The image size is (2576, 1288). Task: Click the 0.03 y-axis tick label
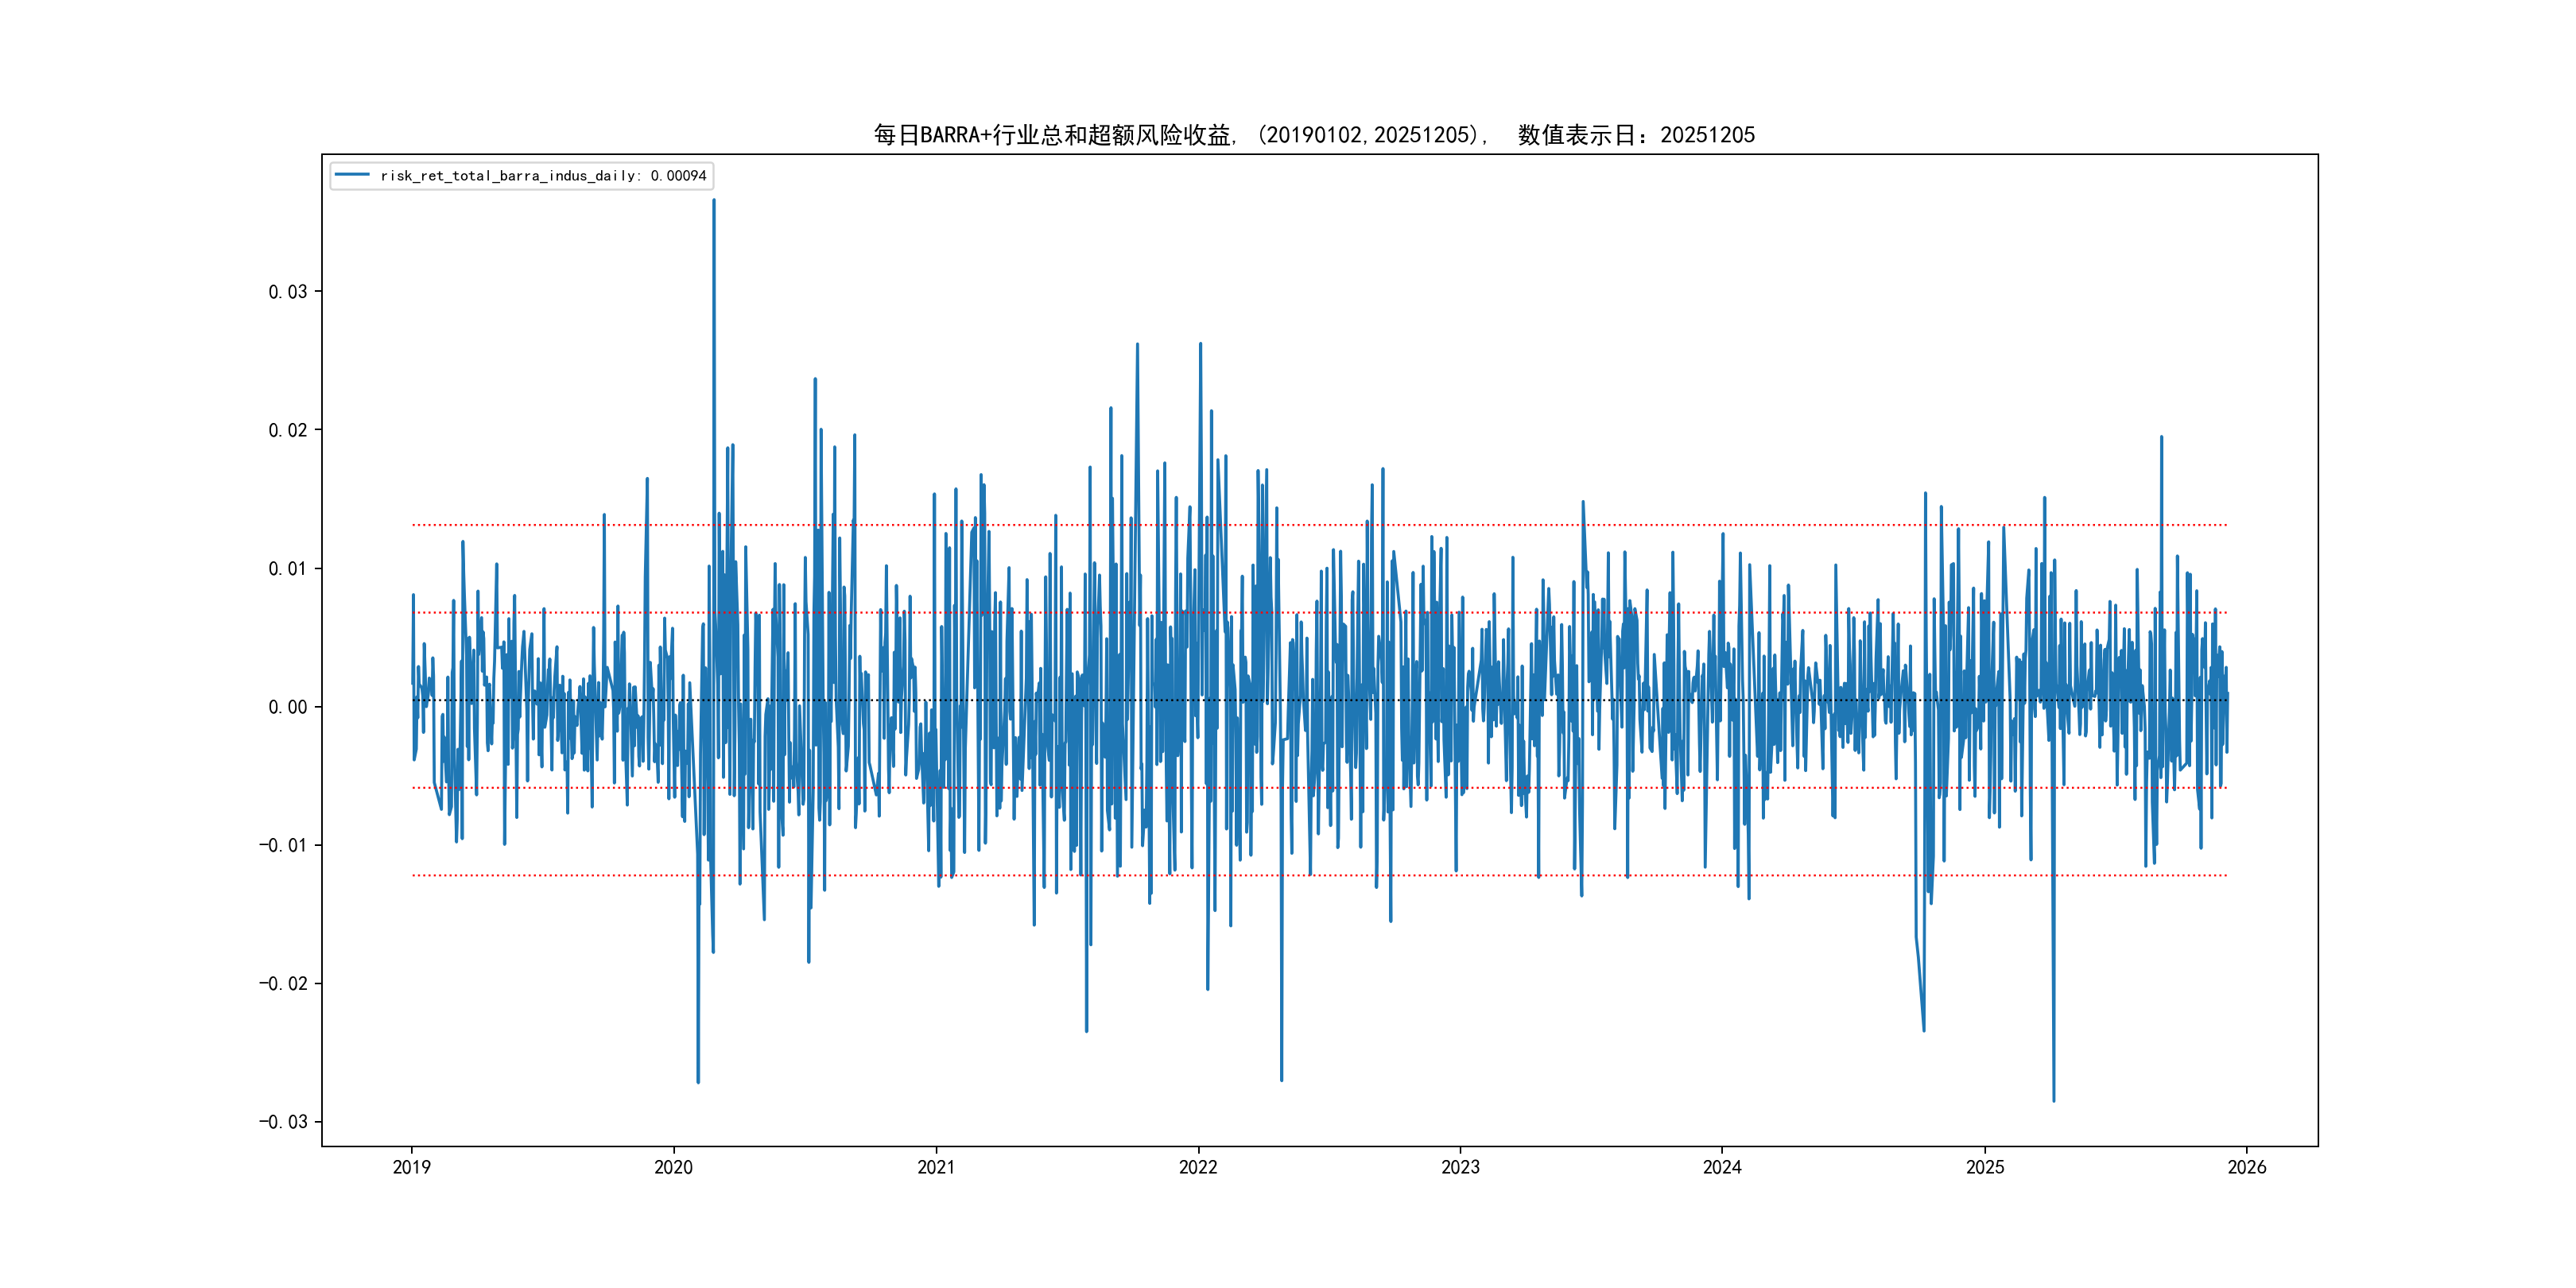(x=287, y=292)
